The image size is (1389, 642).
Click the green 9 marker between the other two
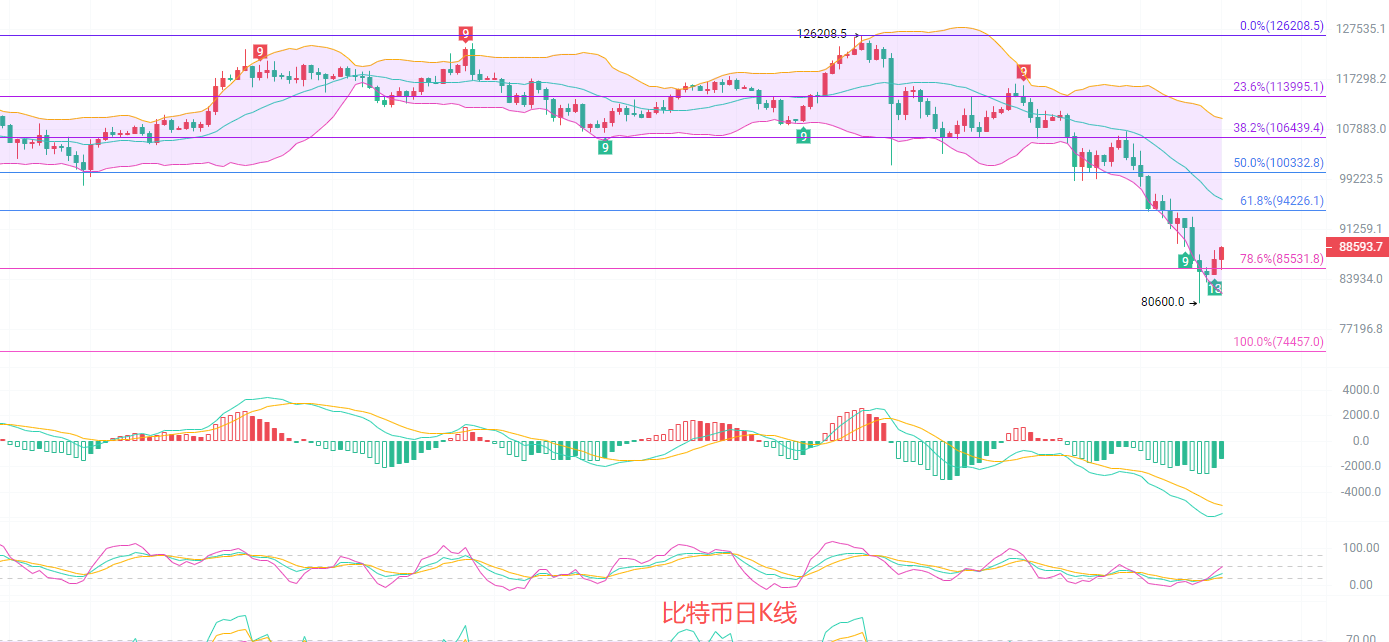click(x=803, y=135)
